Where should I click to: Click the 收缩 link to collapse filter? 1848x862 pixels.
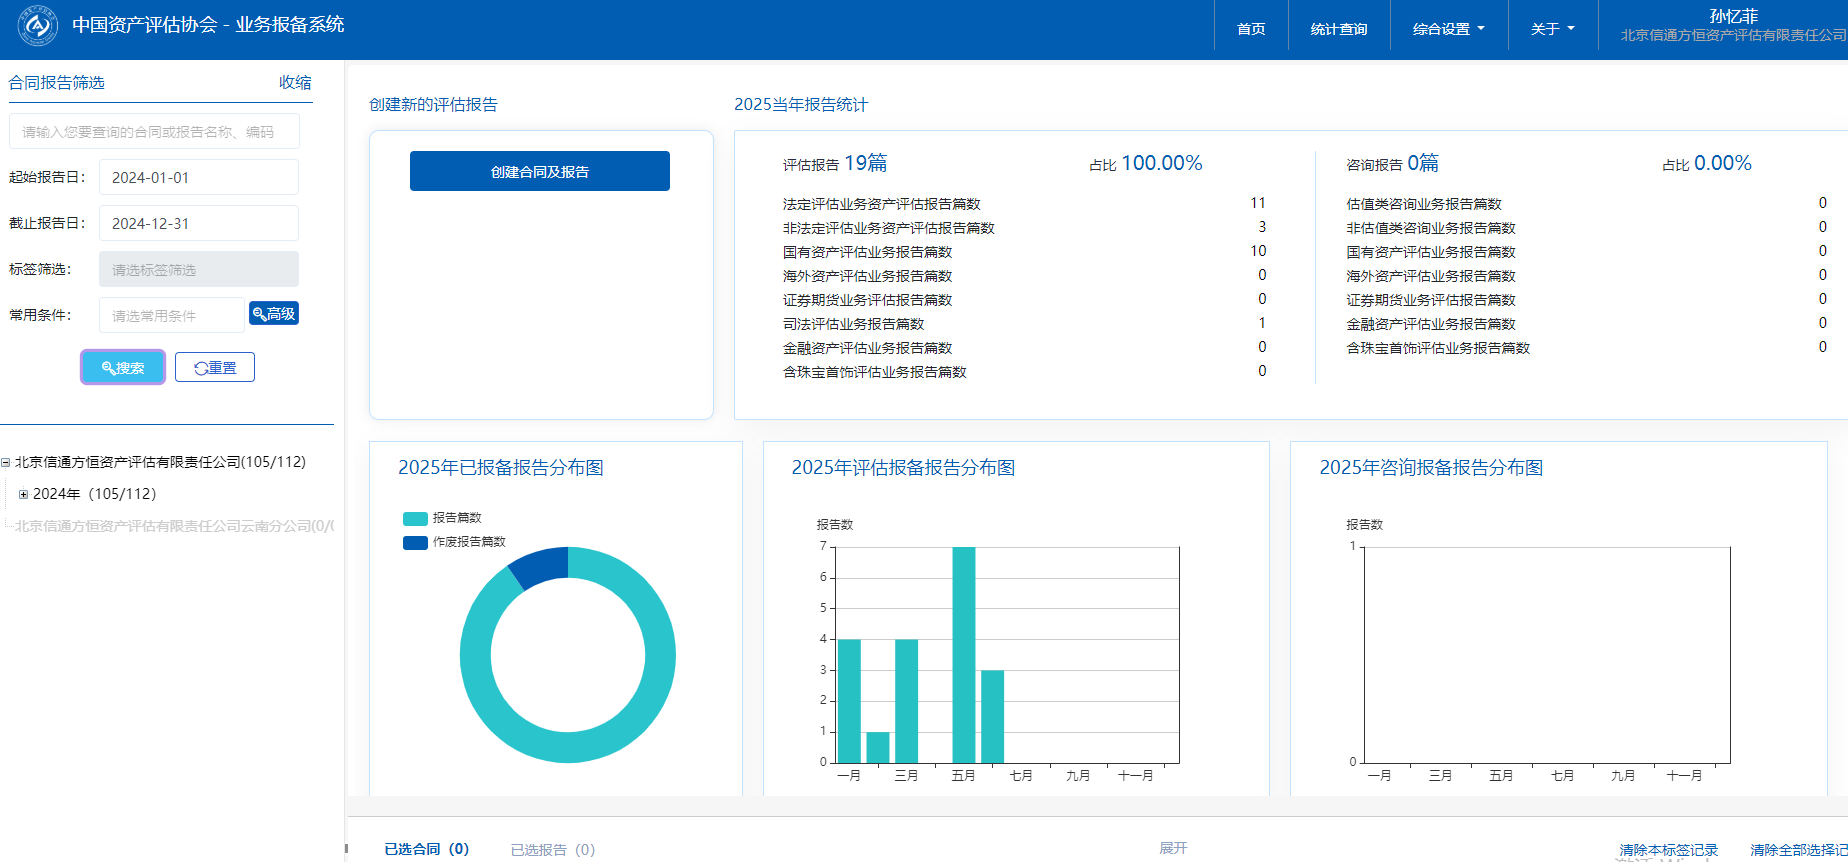pyautogui.click(x=295, y=82)
